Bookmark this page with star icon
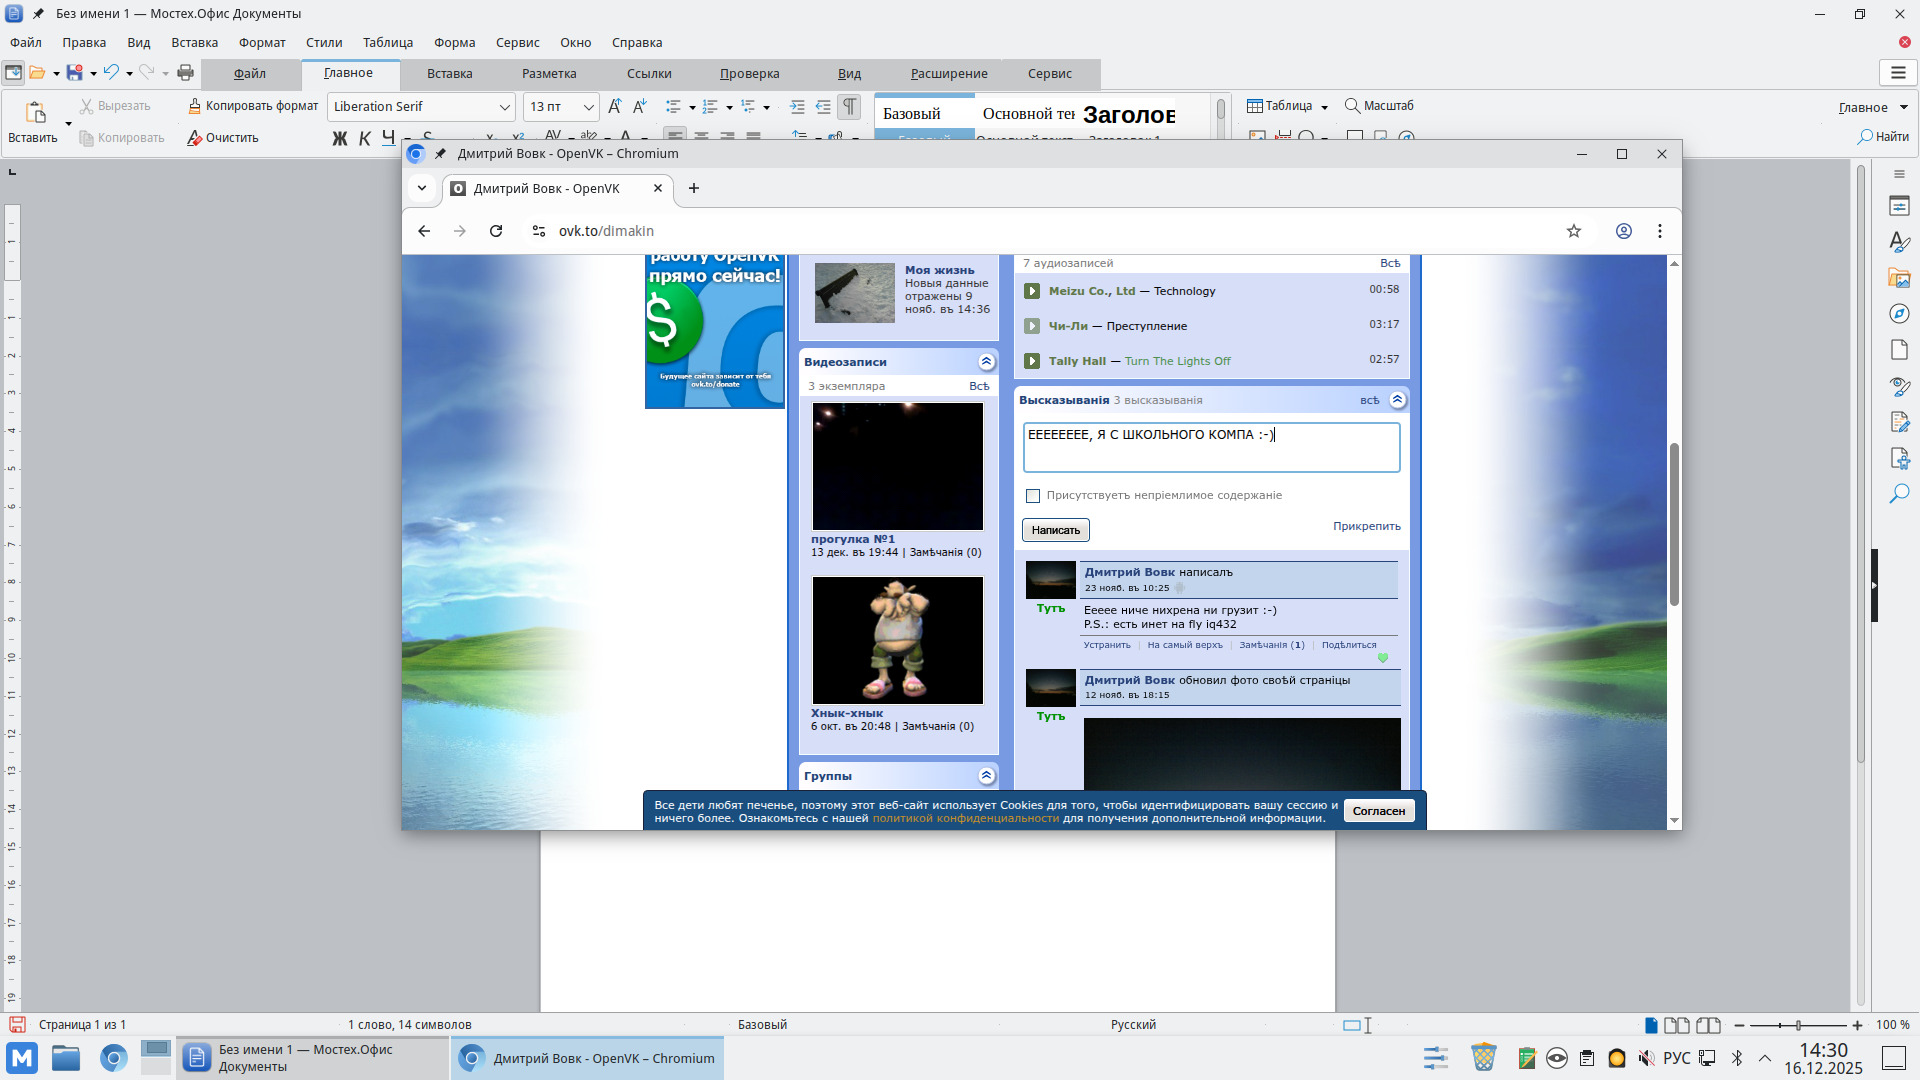Screen dimensions: 1920x1080 click(x=1574, y=231)
